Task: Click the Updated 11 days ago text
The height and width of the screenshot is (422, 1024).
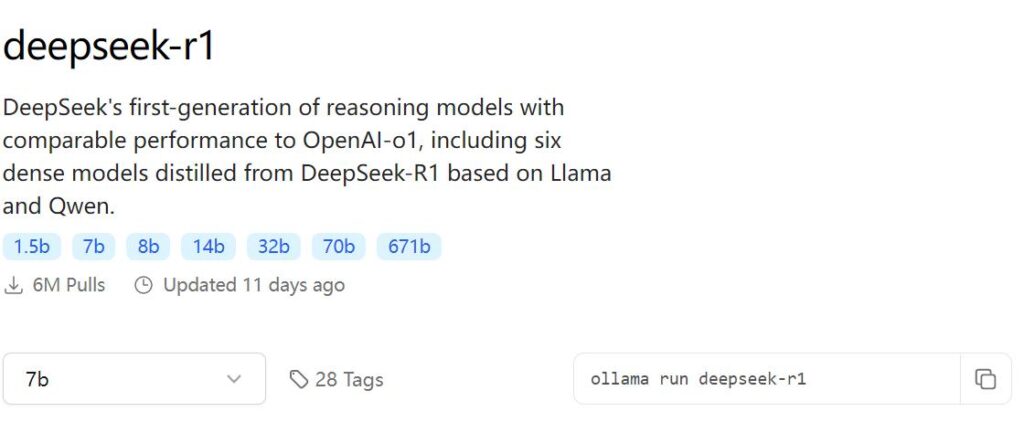Action: (254, 286)
